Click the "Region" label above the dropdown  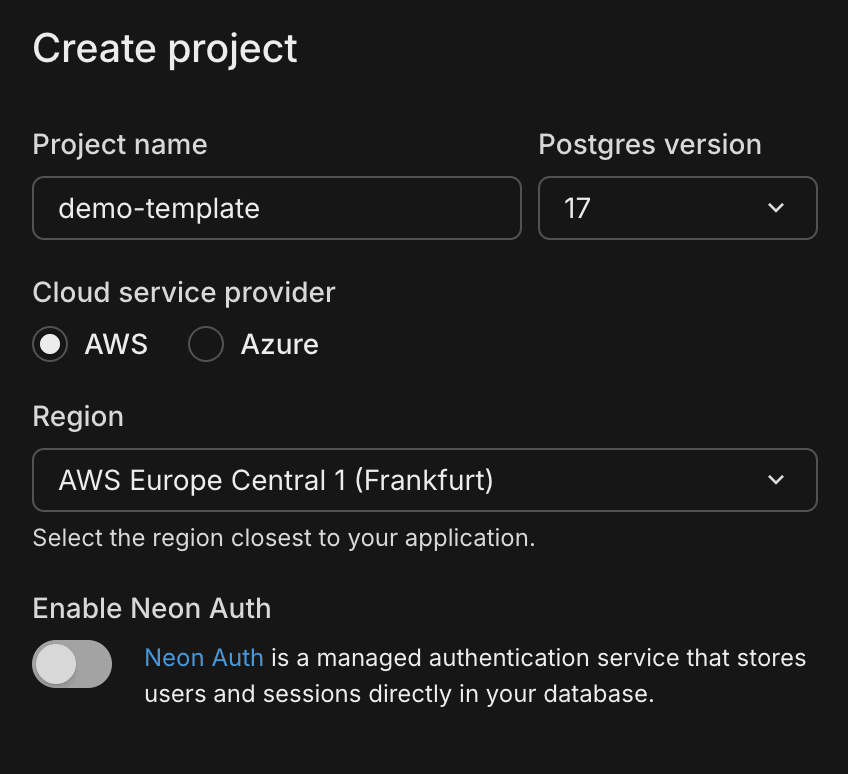(78, 416)
